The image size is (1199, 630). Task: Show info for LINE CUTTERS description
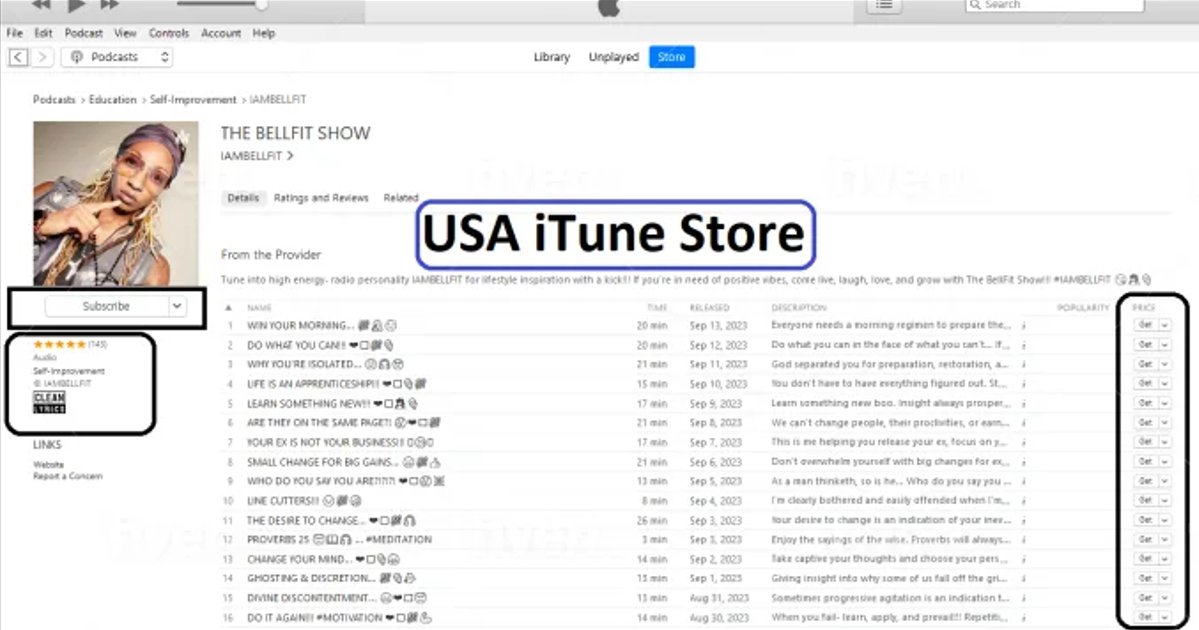pos(1024,501)
